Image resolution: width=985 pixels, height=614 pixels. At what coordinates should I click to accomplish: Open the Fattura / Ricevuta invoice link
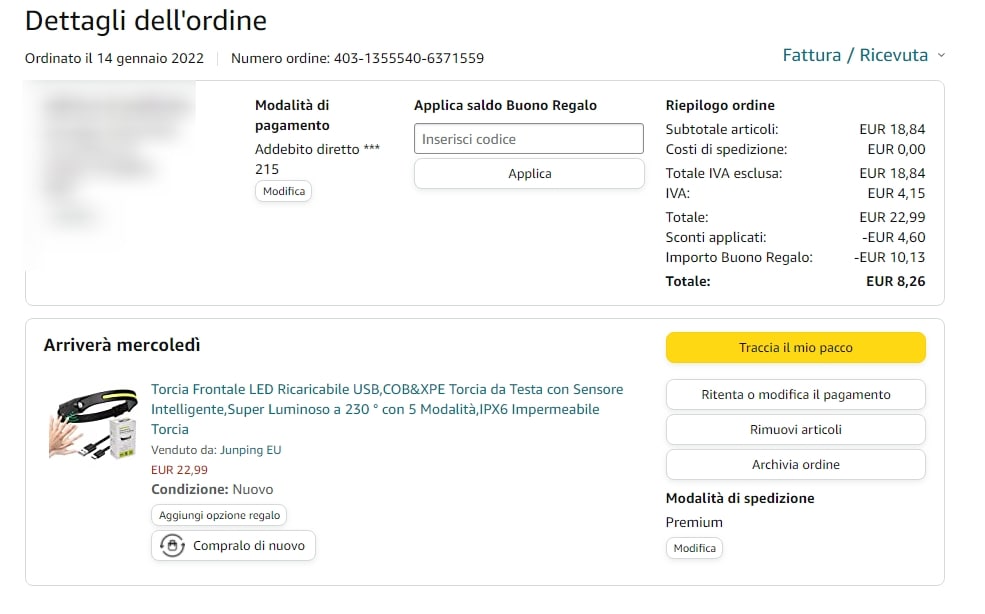(x=855, y=55)
